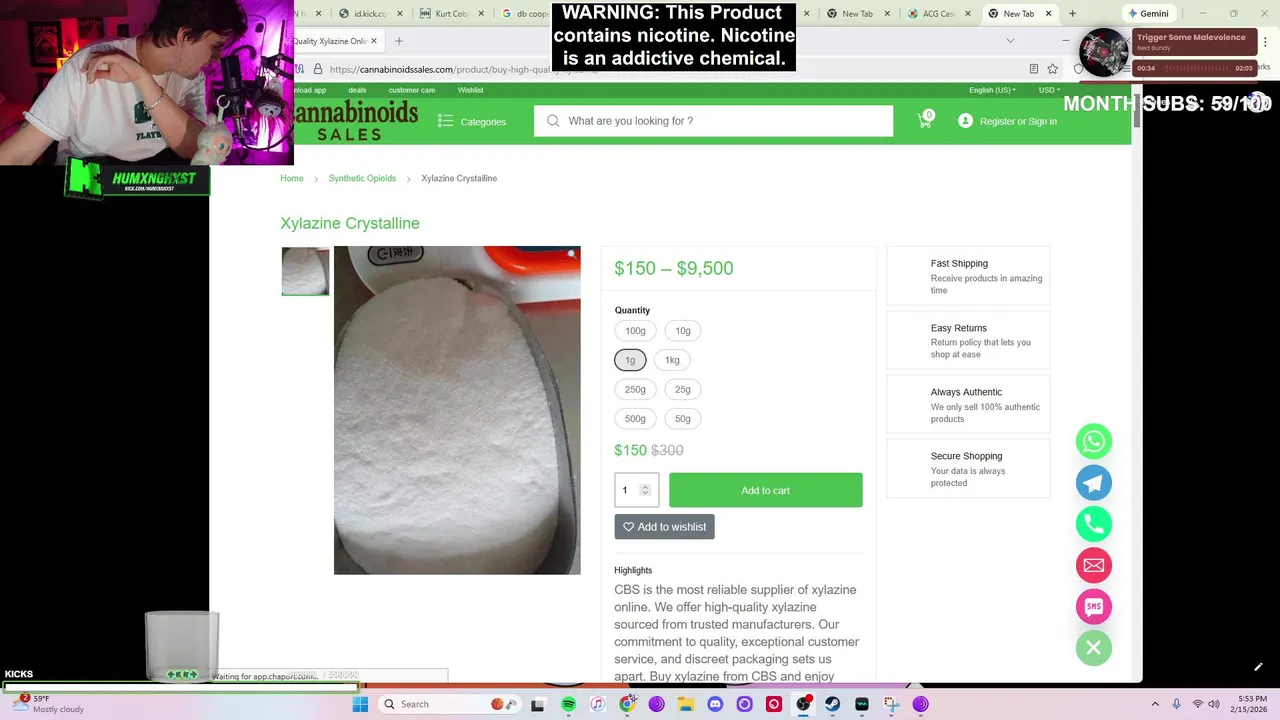Open the red email contact bubble
The width and height of the screenshot is (1280, 720).
click(1093, 565)
